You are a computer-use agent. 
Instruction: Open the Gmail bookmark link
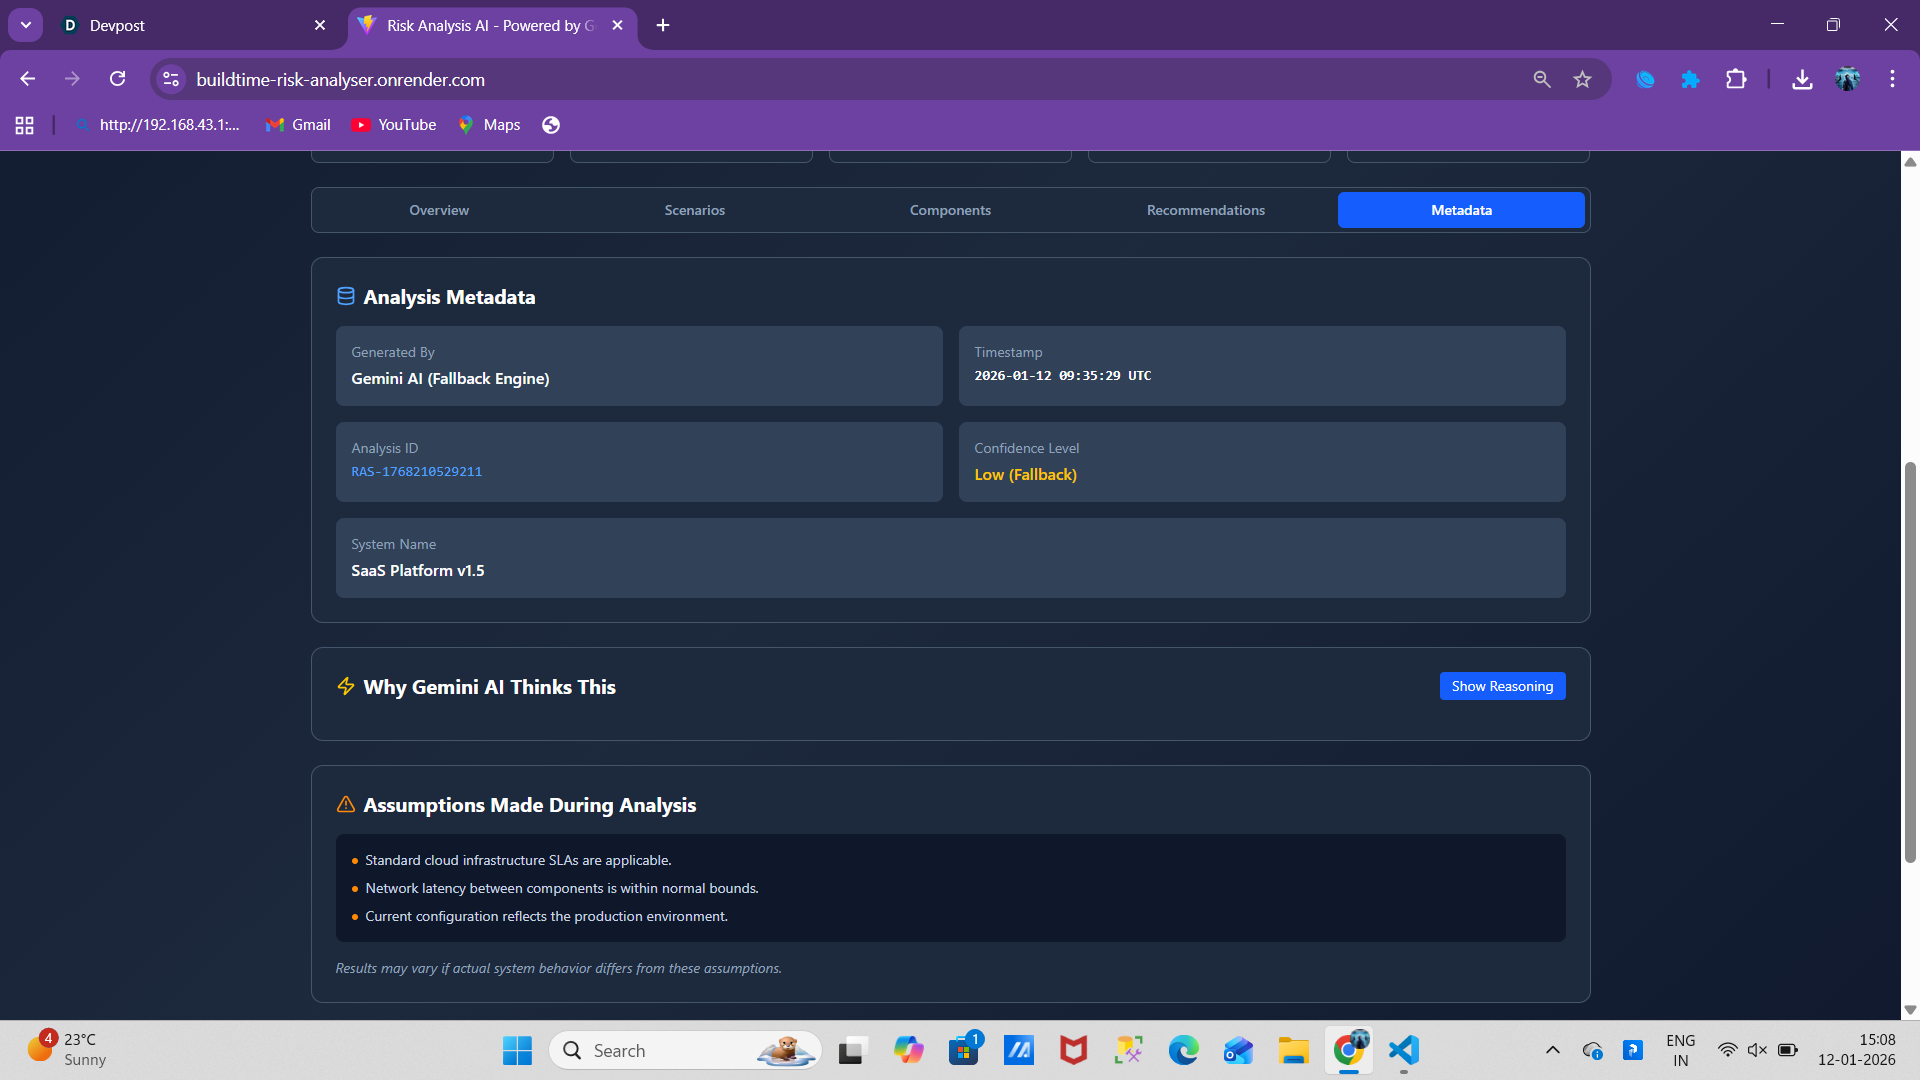click(x=298, y=125)
